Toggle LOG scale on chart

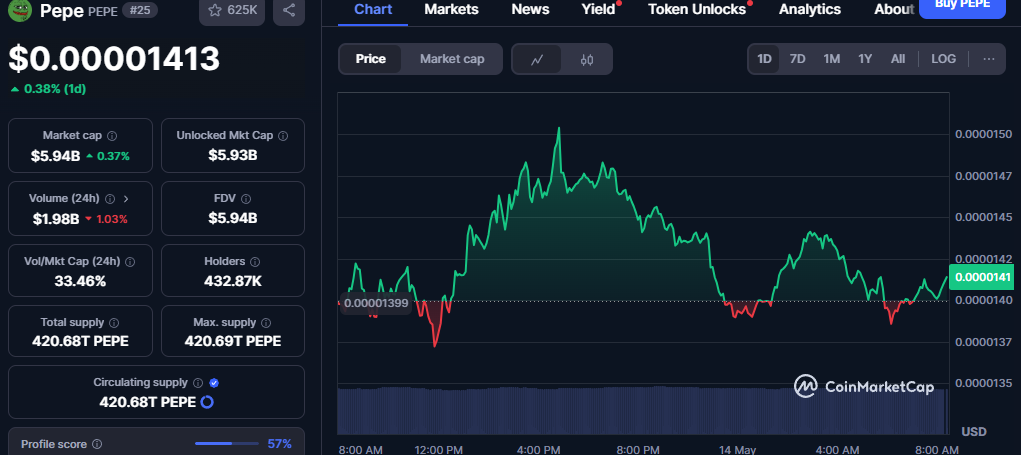(944, 59)
